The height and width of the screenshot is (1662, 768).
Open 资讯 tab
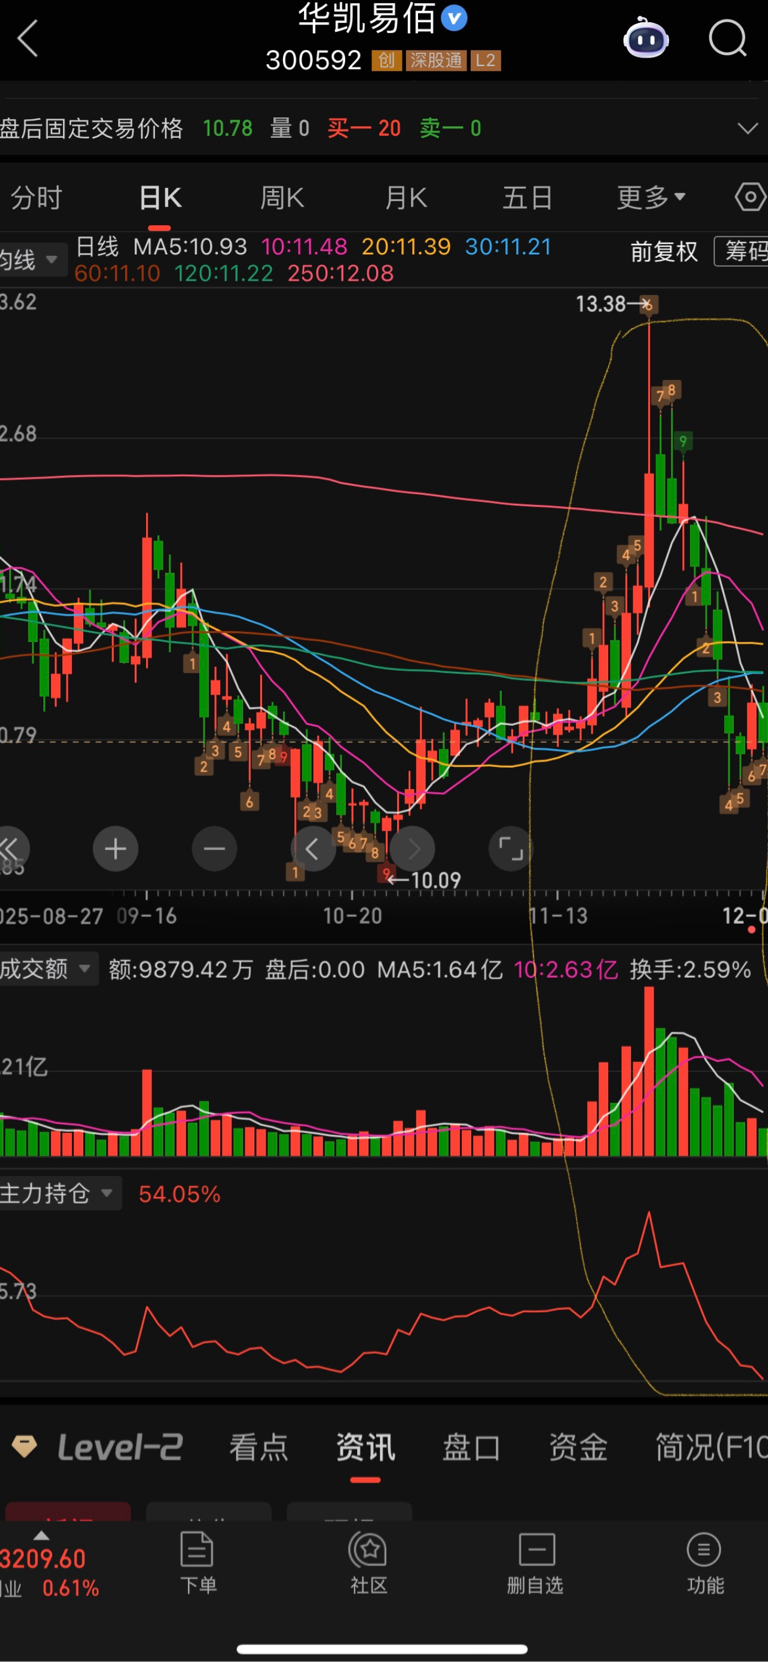[365, 1447]
